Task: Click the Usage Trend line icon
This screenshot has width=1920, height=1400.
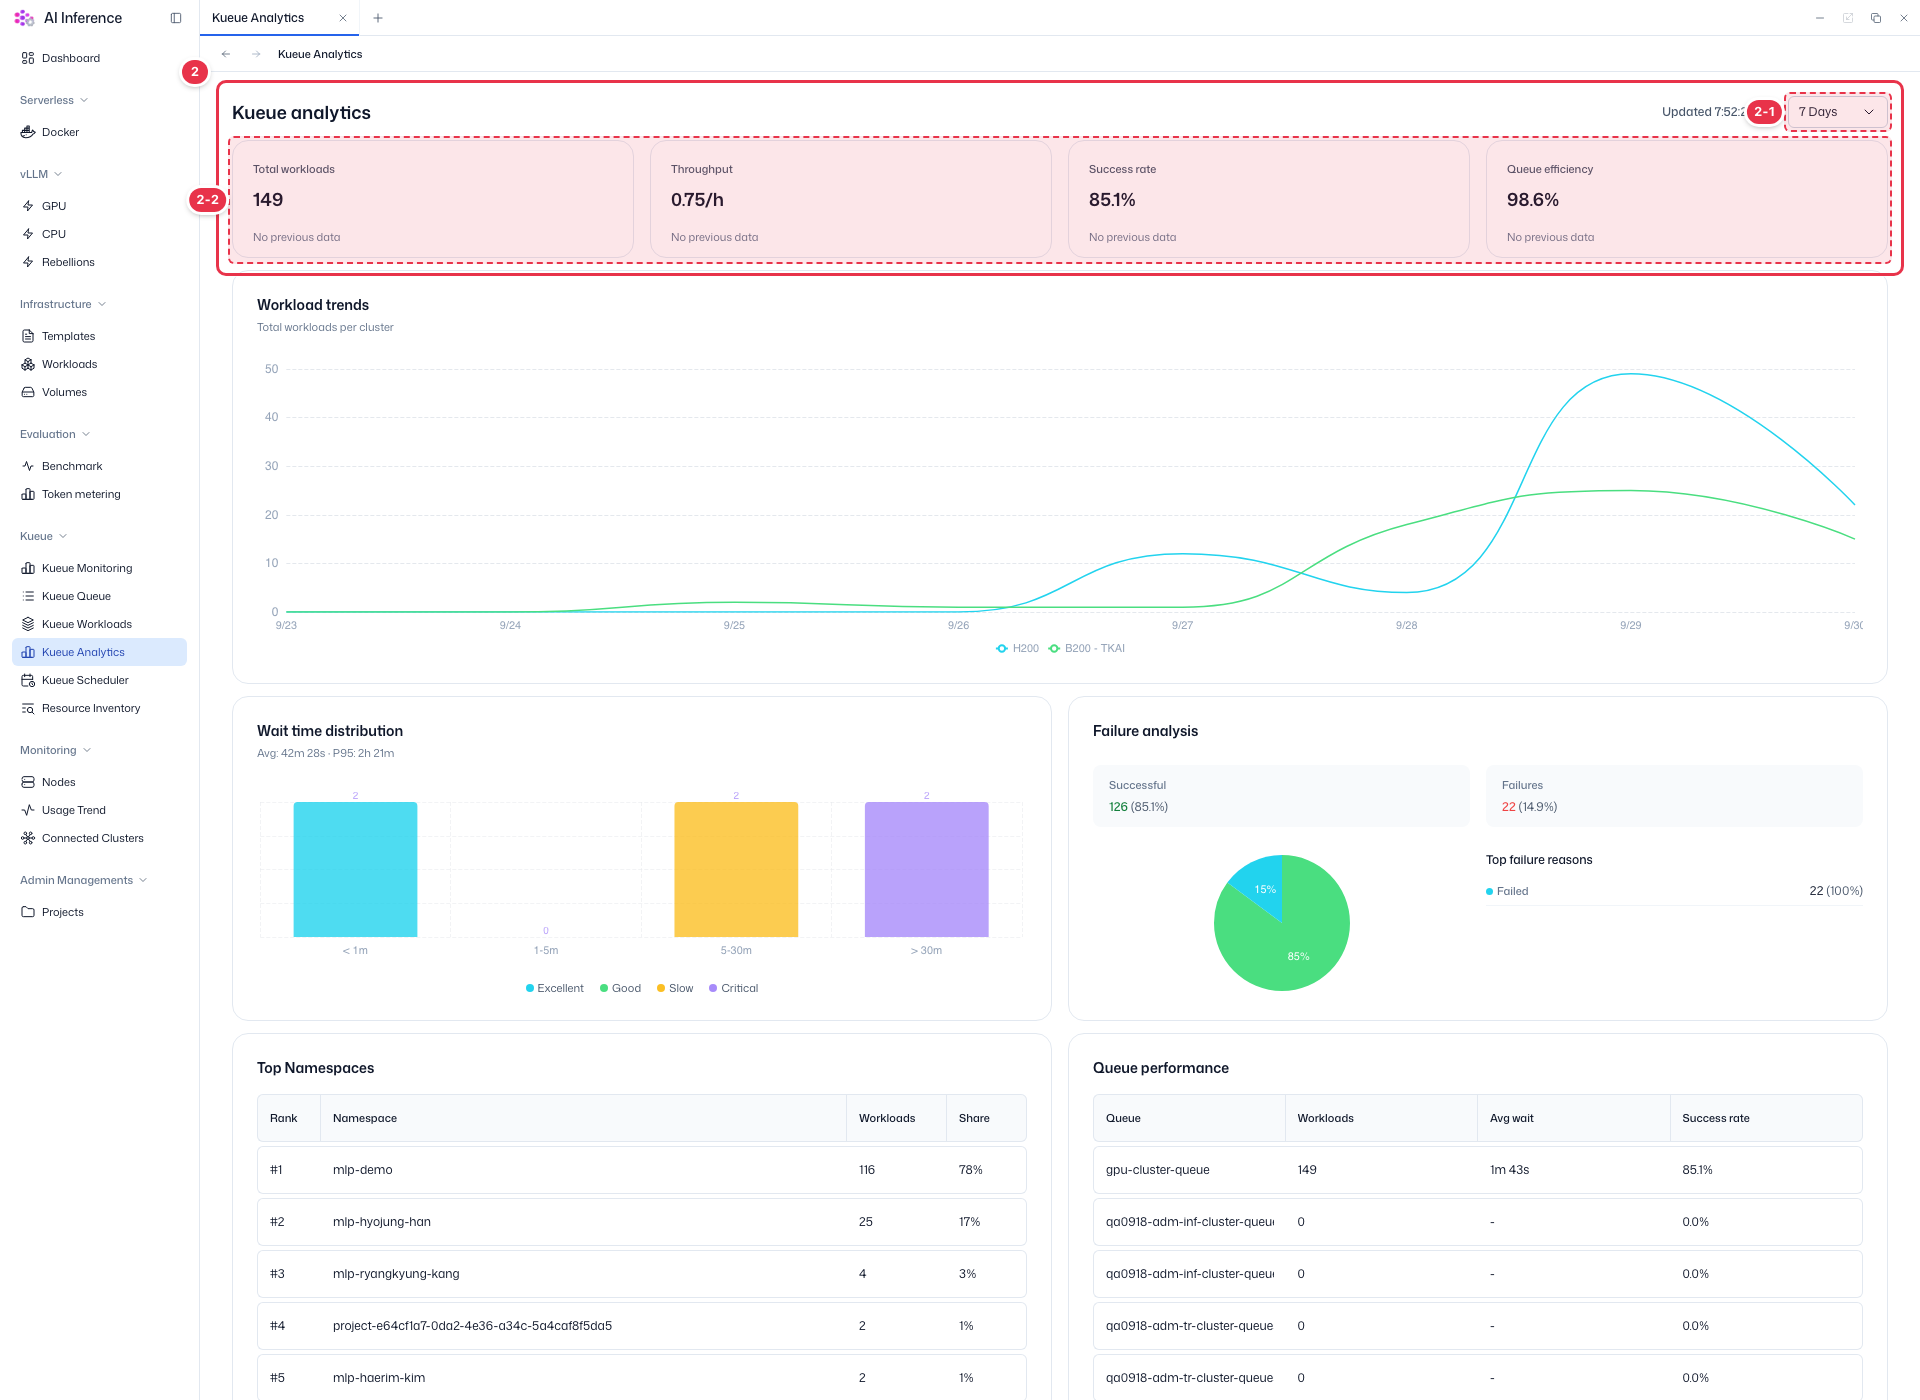Action: [x=28, y=810]
